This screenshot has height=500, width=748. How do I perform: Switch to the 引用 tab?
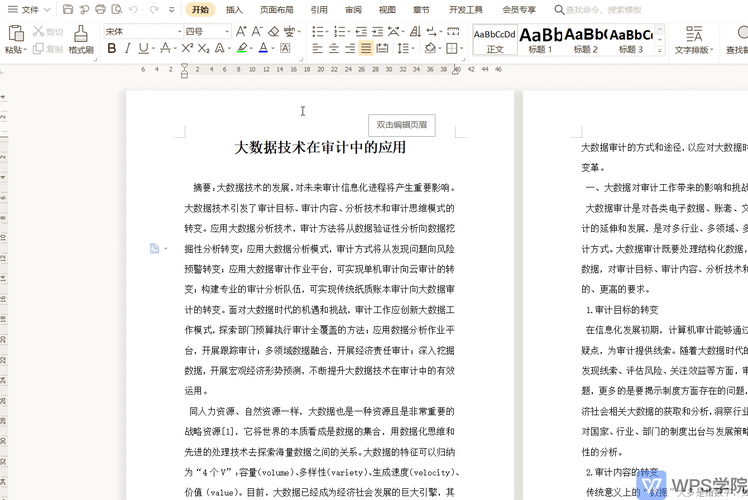click(x=319, y=10)
